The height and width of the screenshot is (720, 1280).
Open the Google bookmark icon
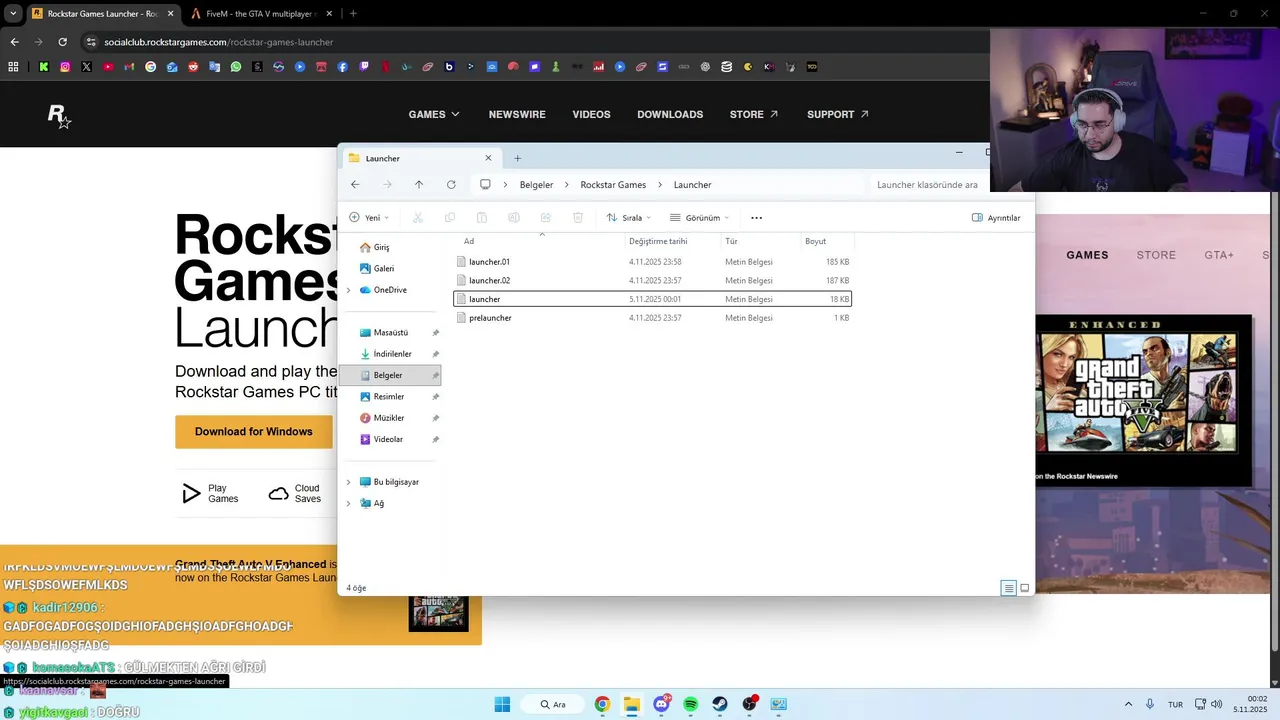coord(151,67)
